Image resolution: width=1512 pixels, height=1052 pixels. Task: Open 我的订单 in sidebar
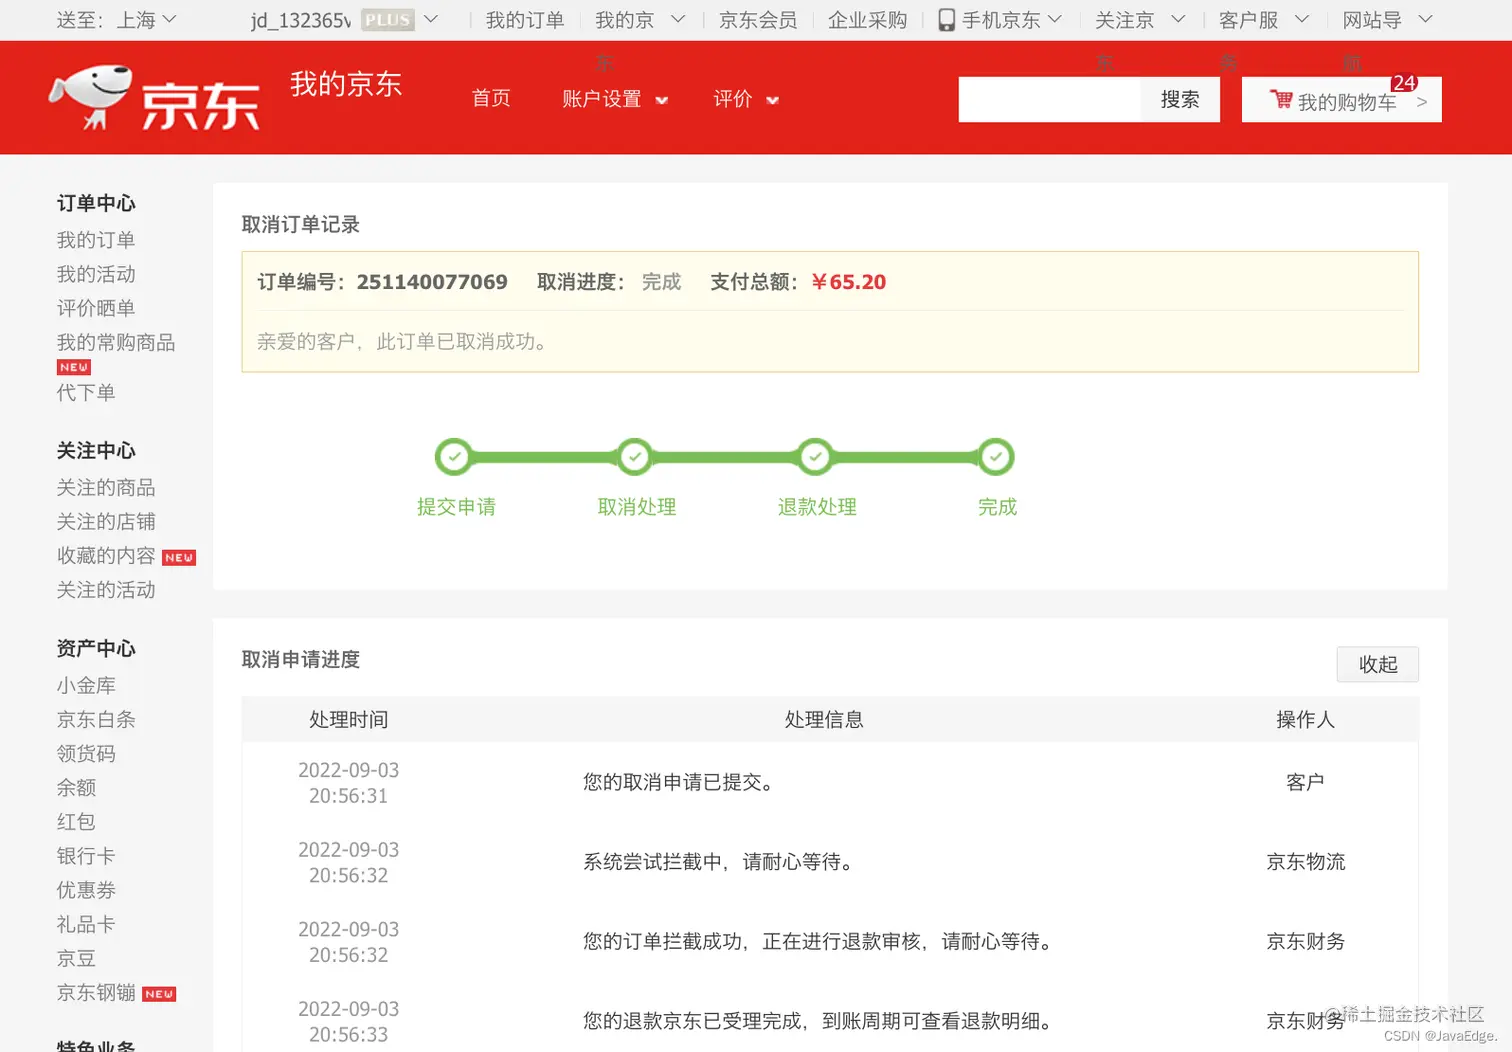[x=96, y=240]
